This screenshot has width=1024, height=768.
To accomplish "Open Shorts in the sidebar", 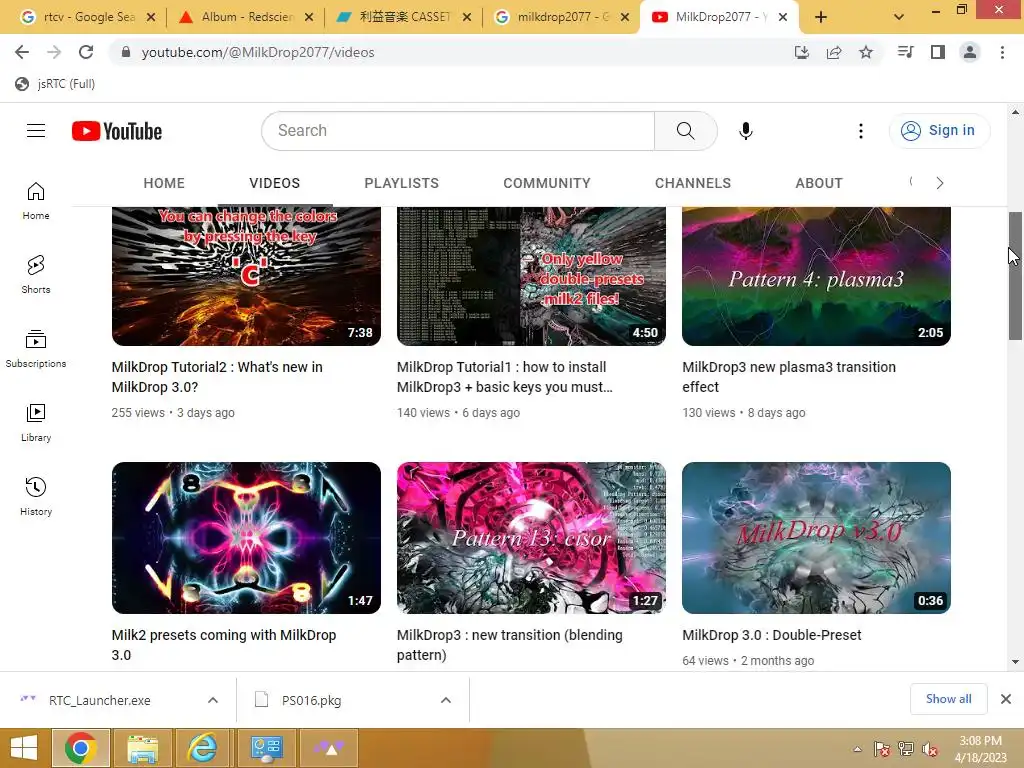I will (x=36, y=274).
